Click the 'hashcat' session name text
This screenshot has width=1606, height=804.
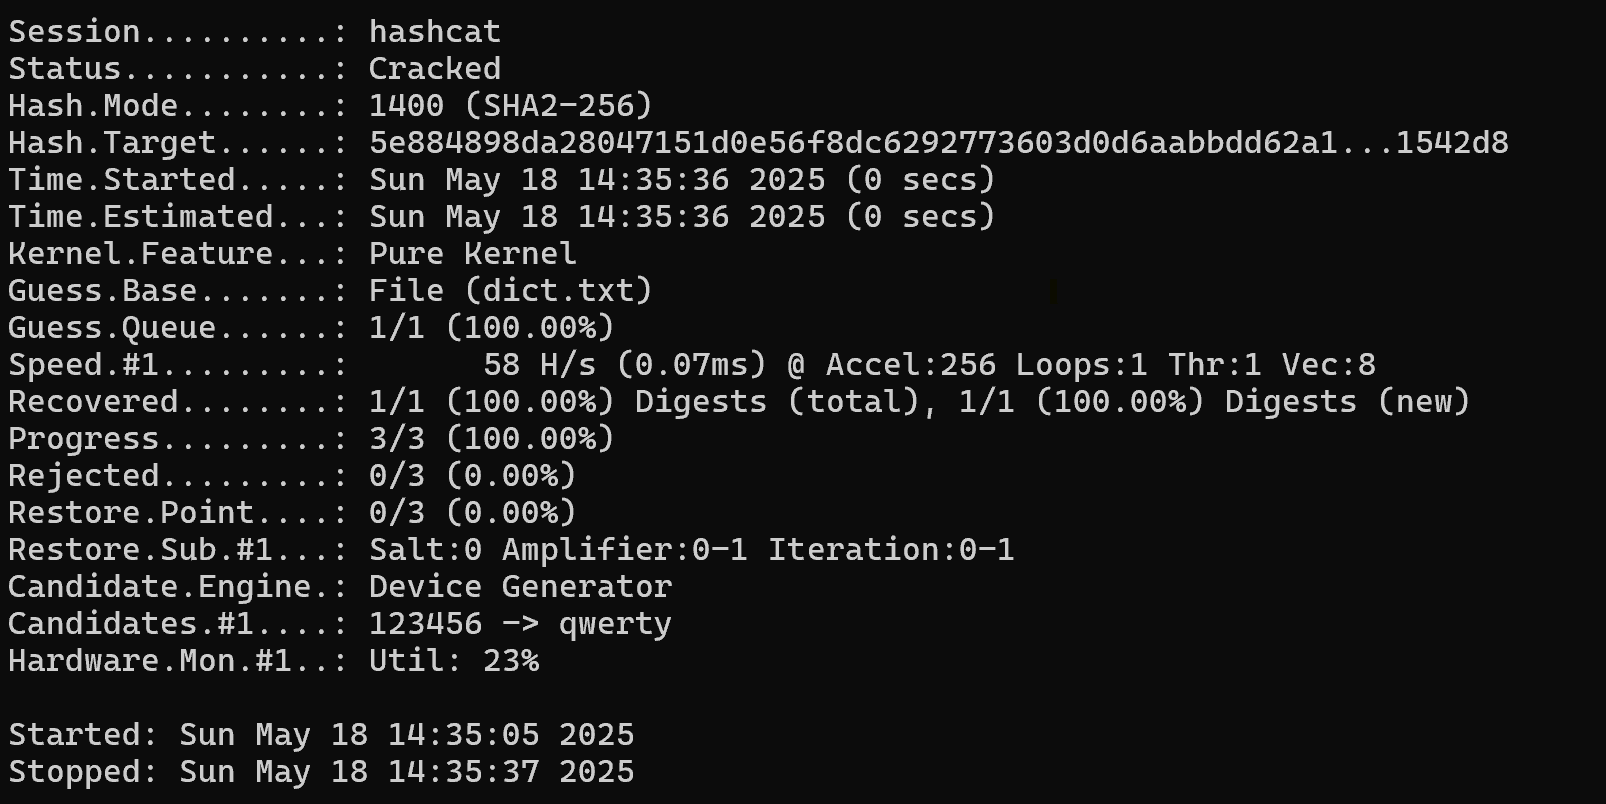point(434,33)
